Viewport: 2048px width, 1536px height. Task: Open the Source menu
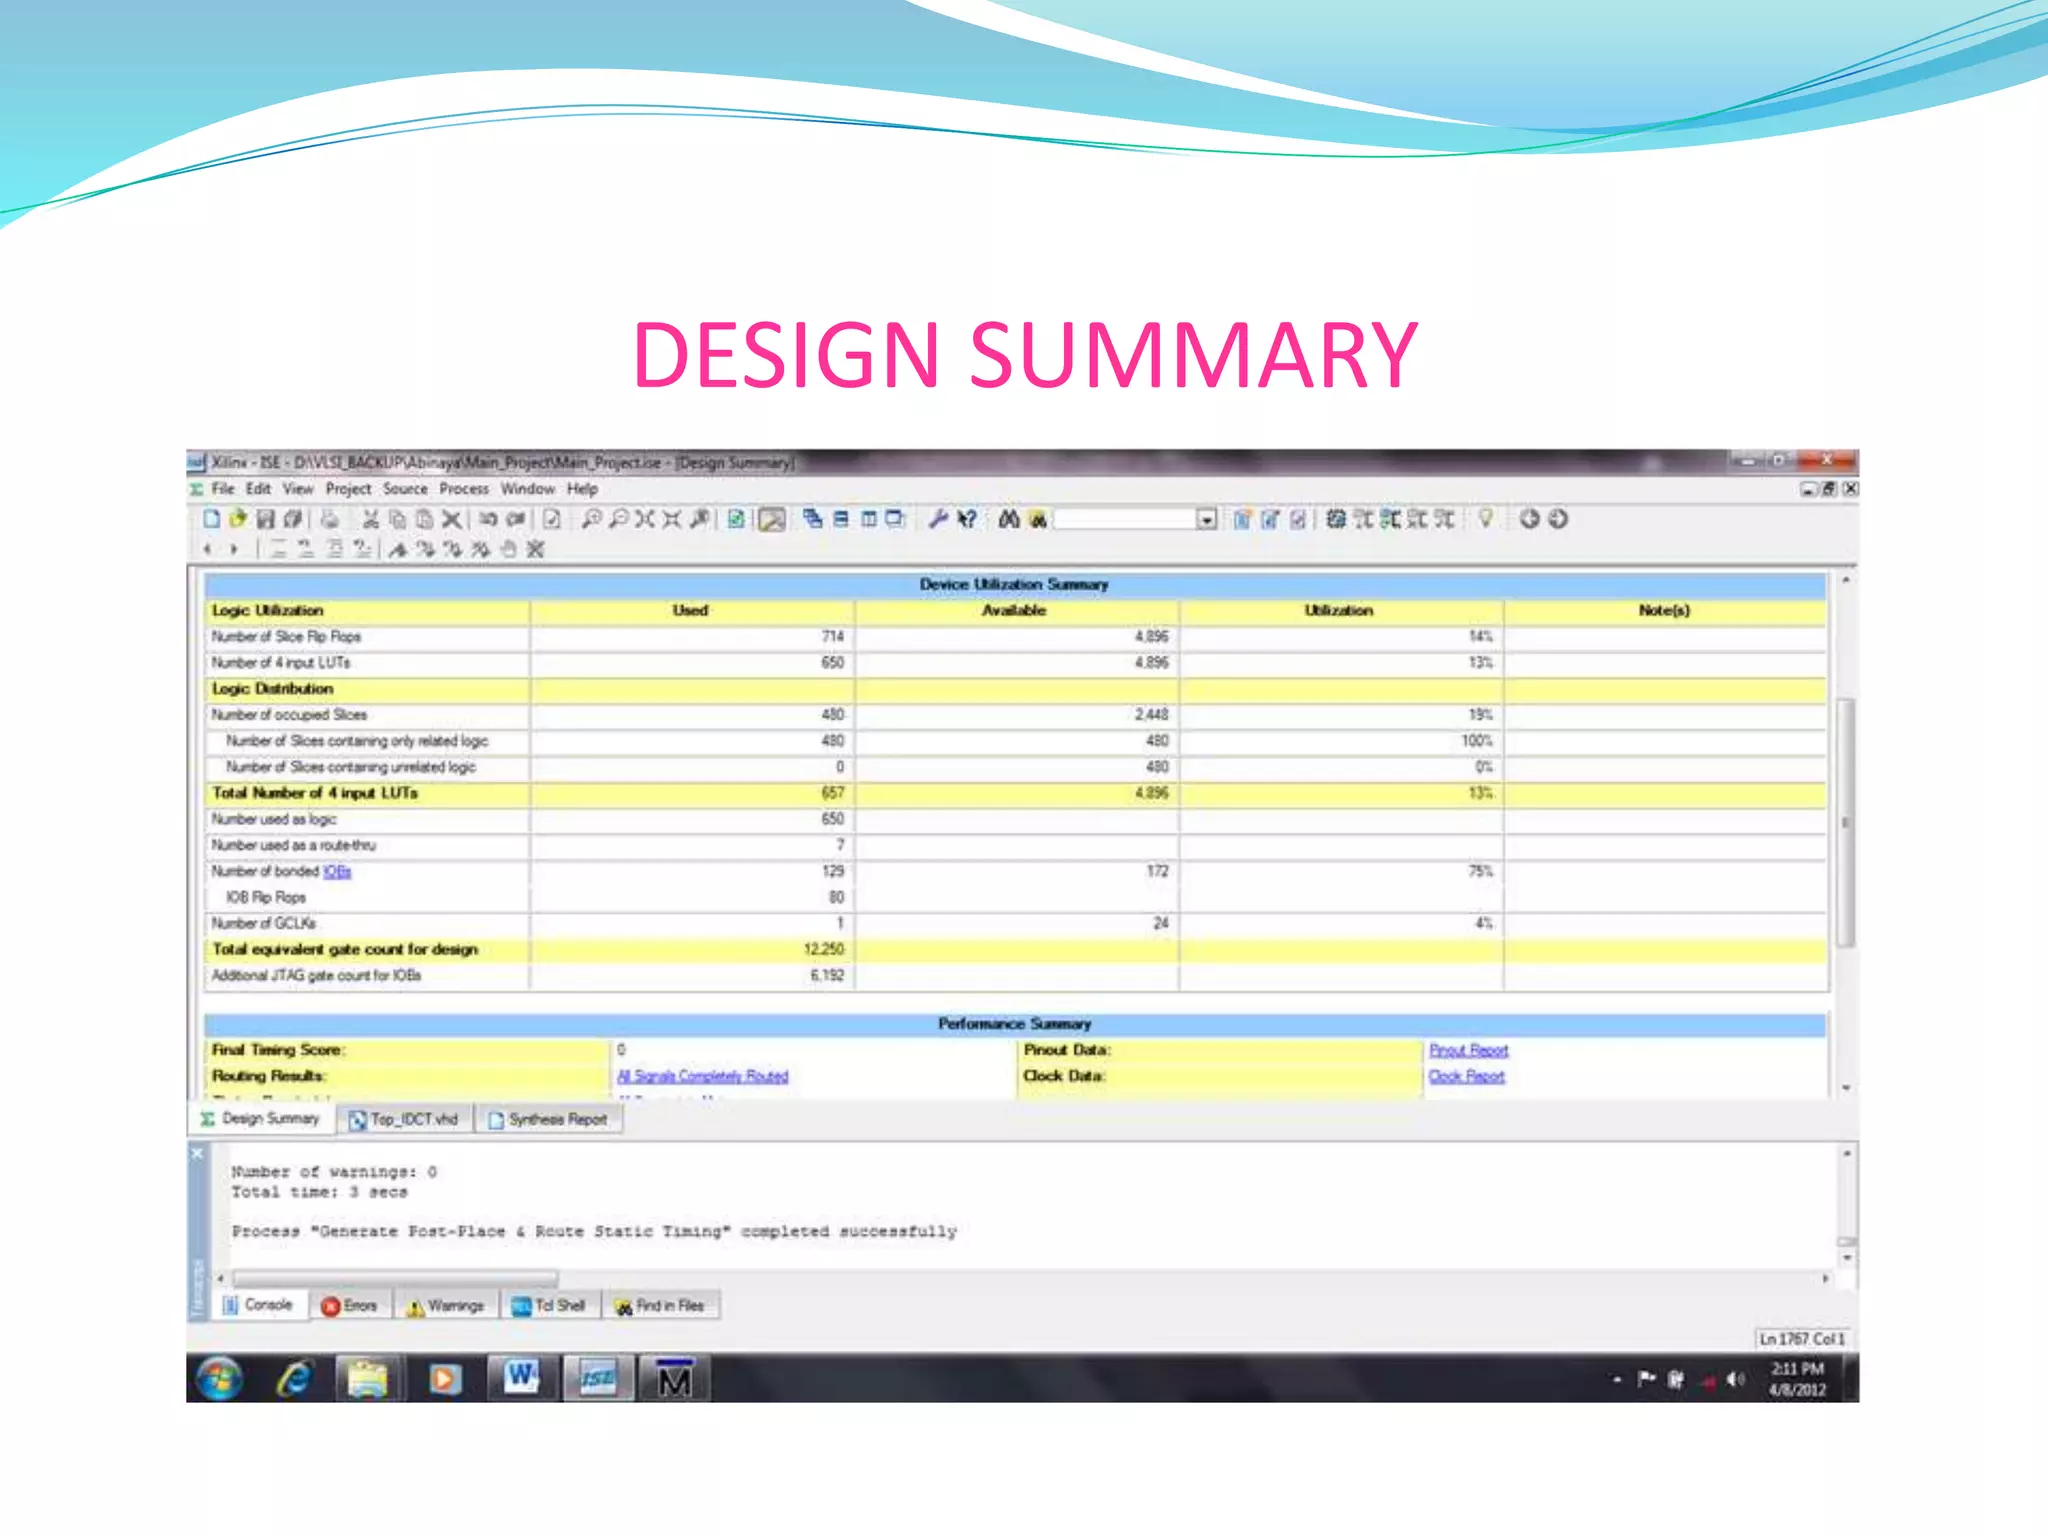405,489
